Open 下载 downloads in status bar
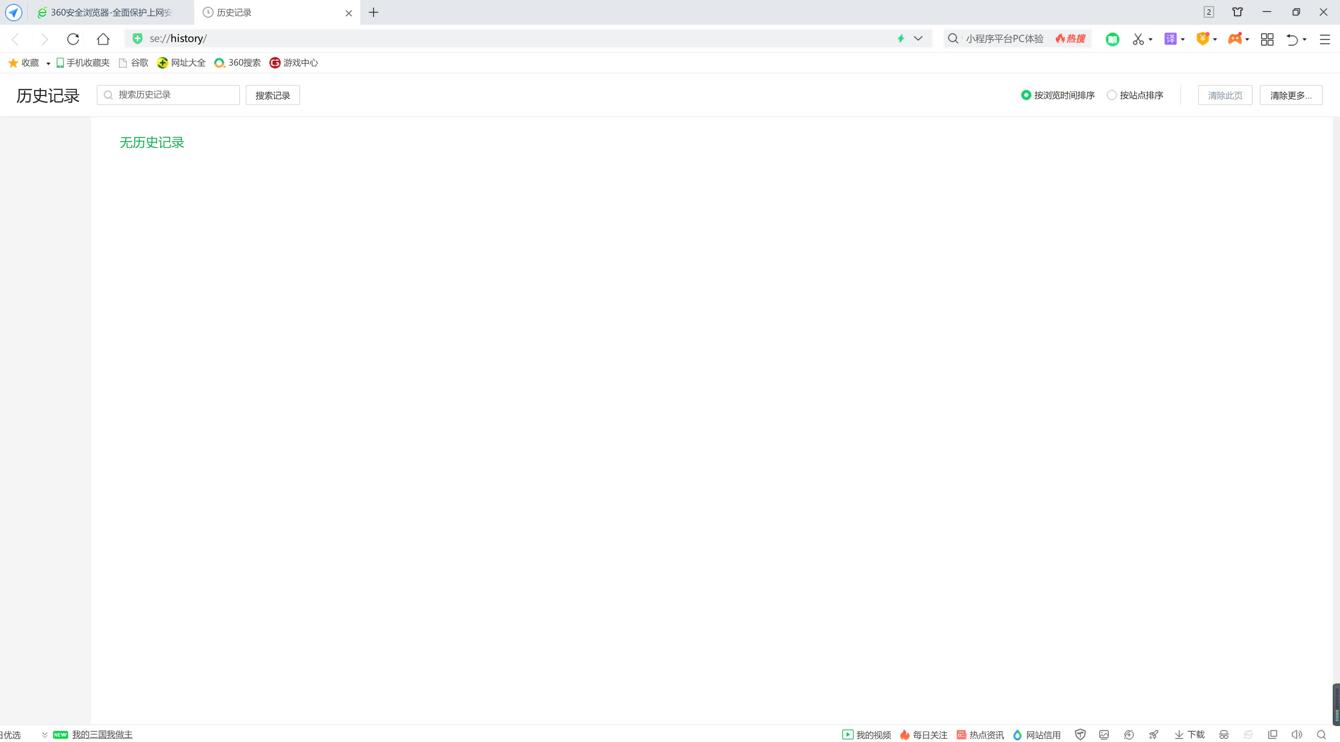Screen dimensions: 1340x742 pos(1189,735)
